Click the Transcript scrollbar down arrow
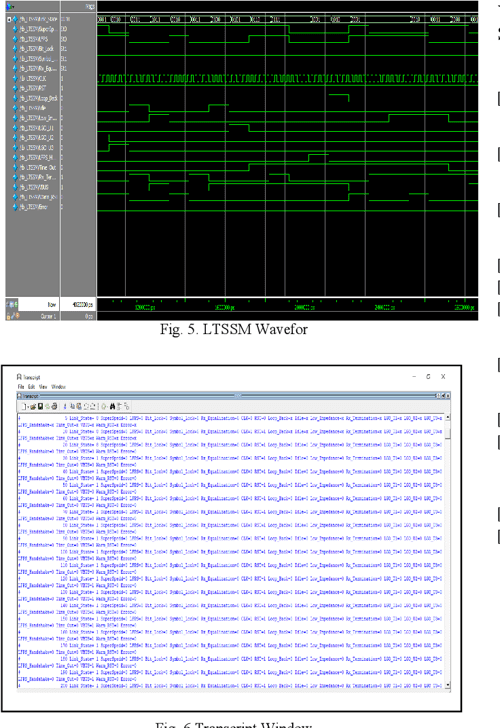This screenshot has height=728, width=500. point(448,685)
